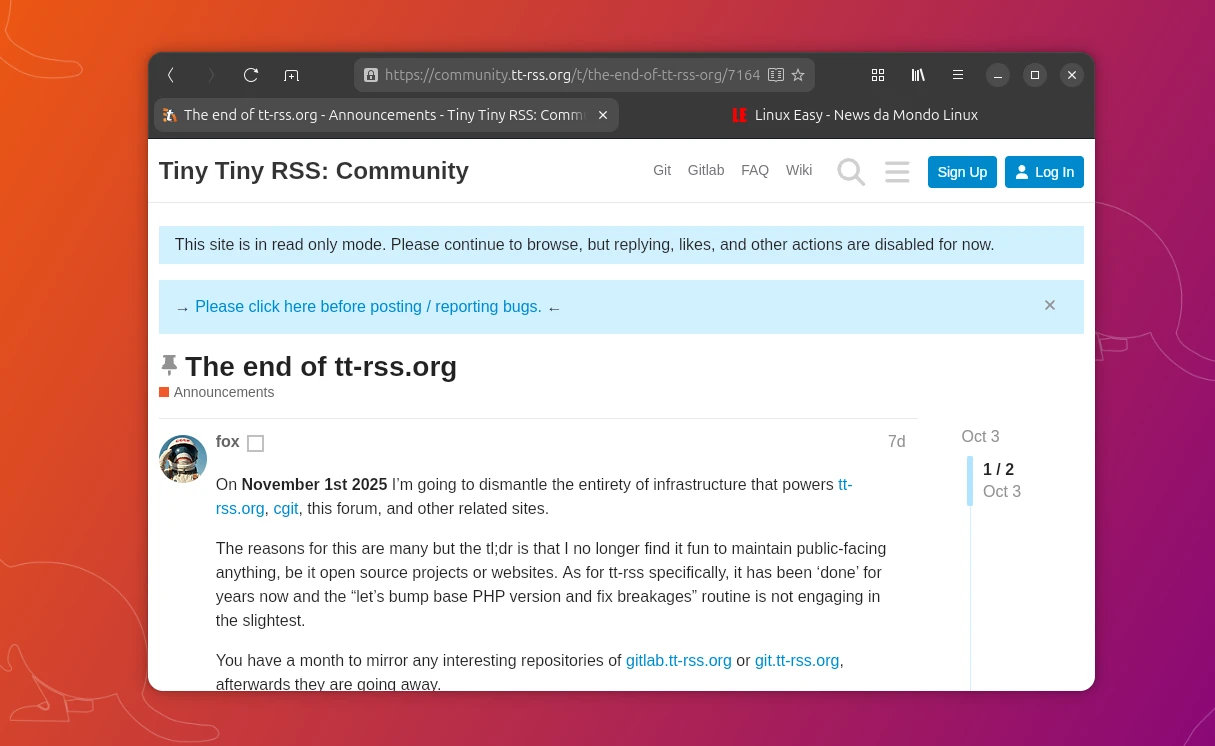Open fox's avatar picture
This screenshot has height=746, width=1215.
pos(182,459)
